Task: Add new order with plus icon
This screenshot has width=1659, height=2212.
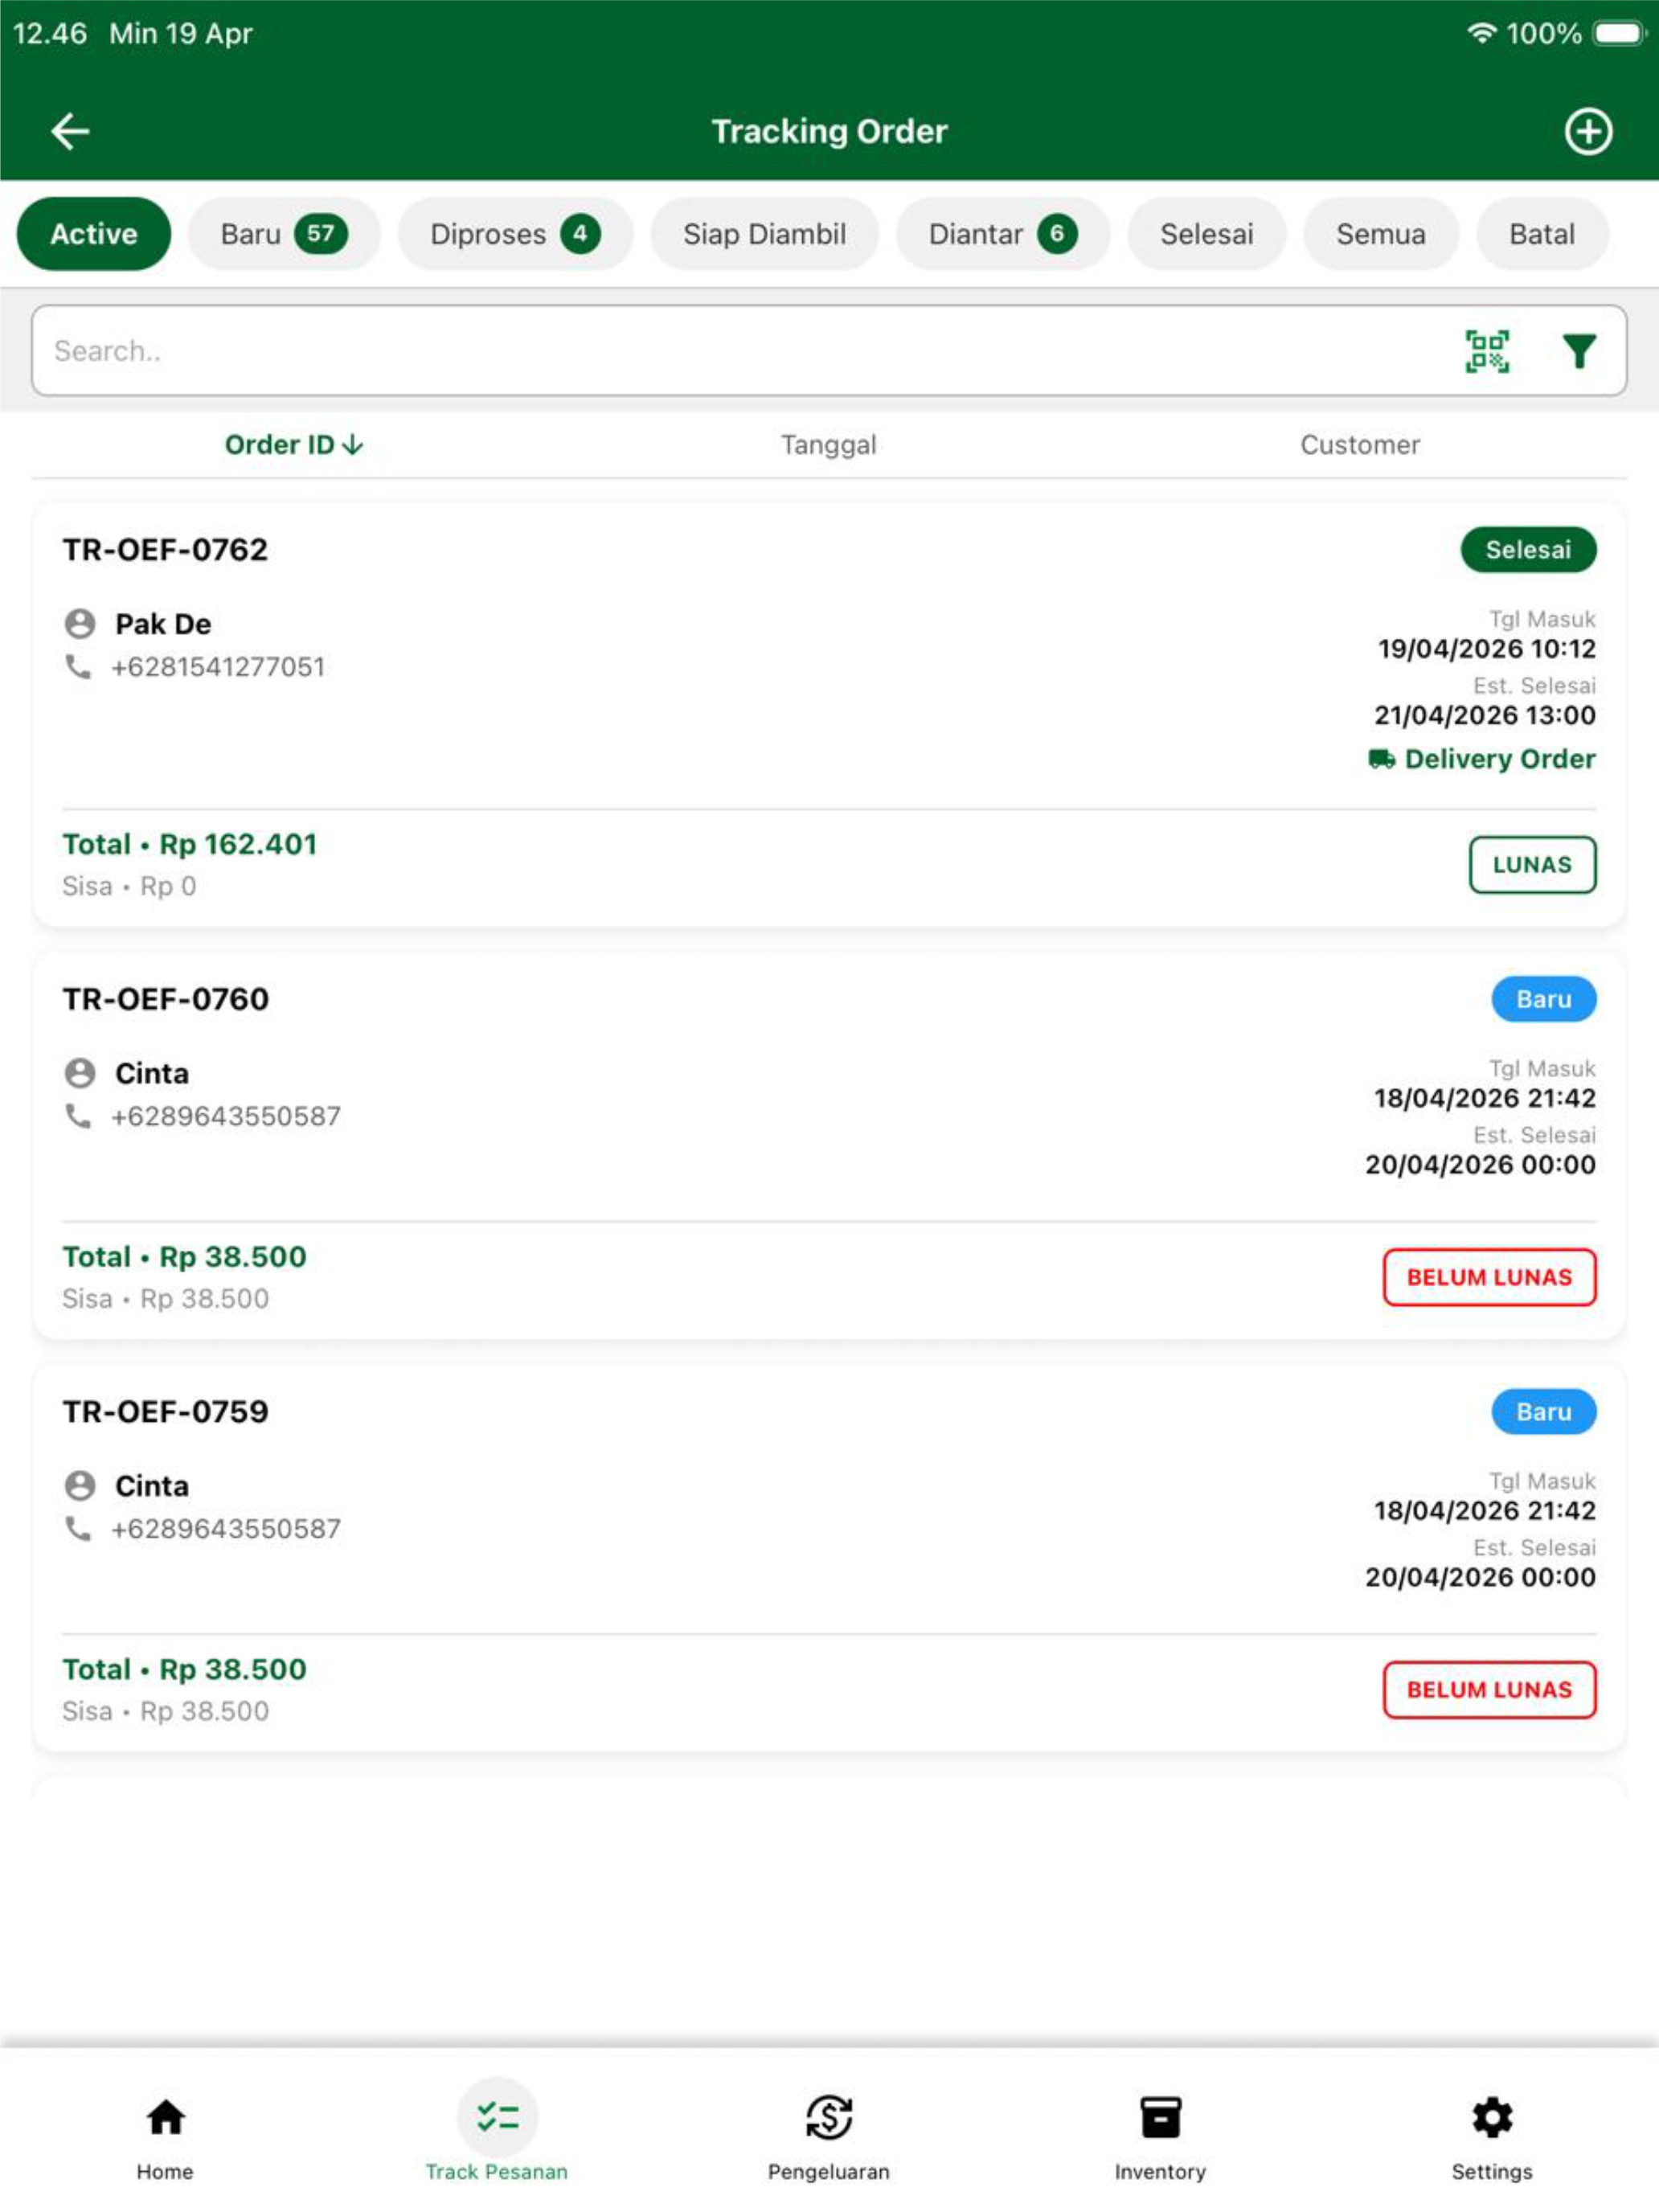Action: 1588,131
